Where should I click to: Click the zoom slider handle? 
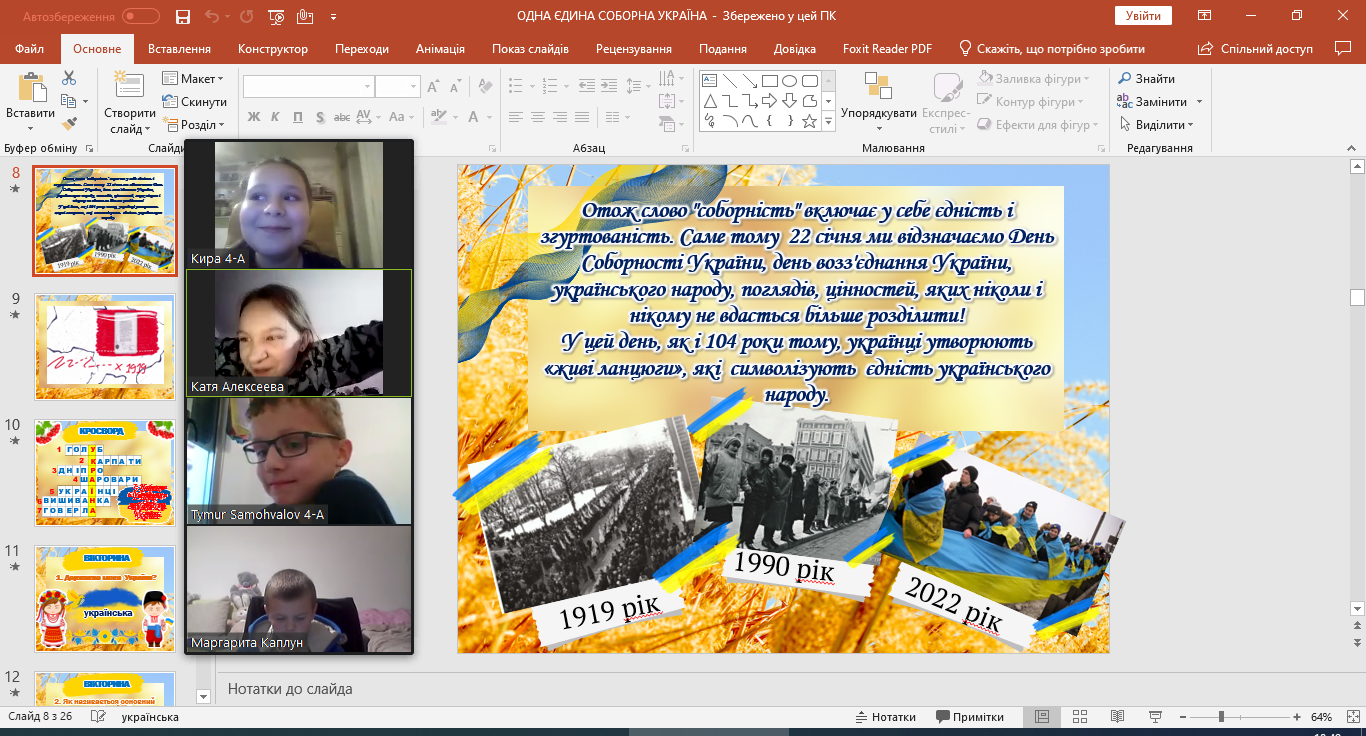click(1221, 717)
